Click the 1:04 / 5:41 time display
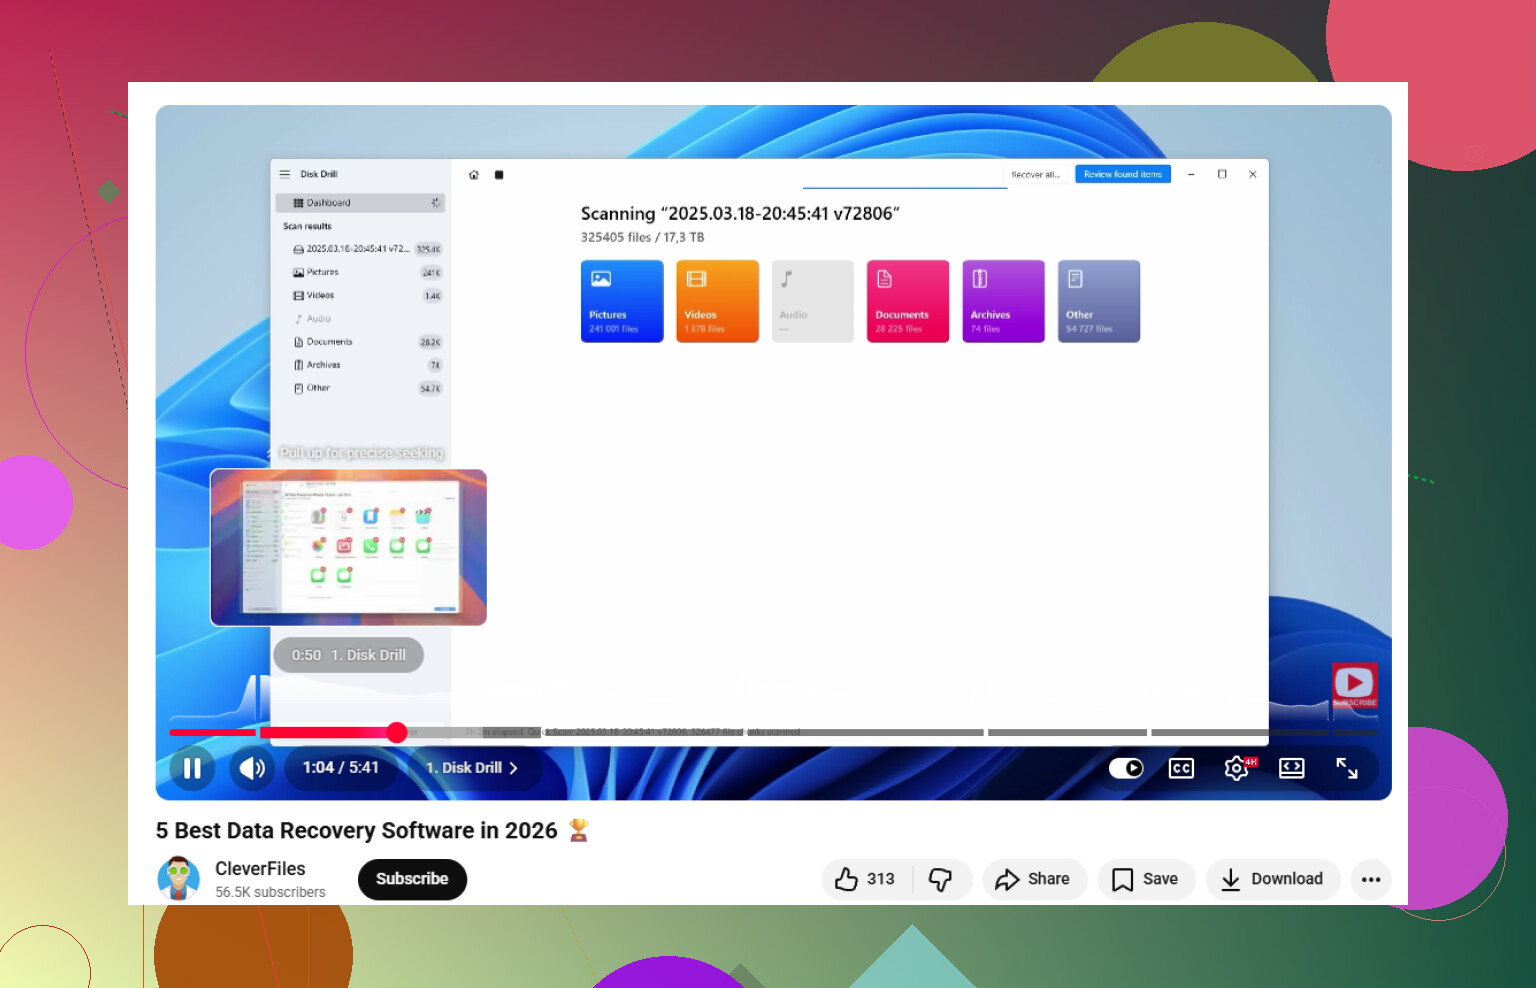Image resolution: width=1536 pixels, height=988 pixels. coord(341,768)
